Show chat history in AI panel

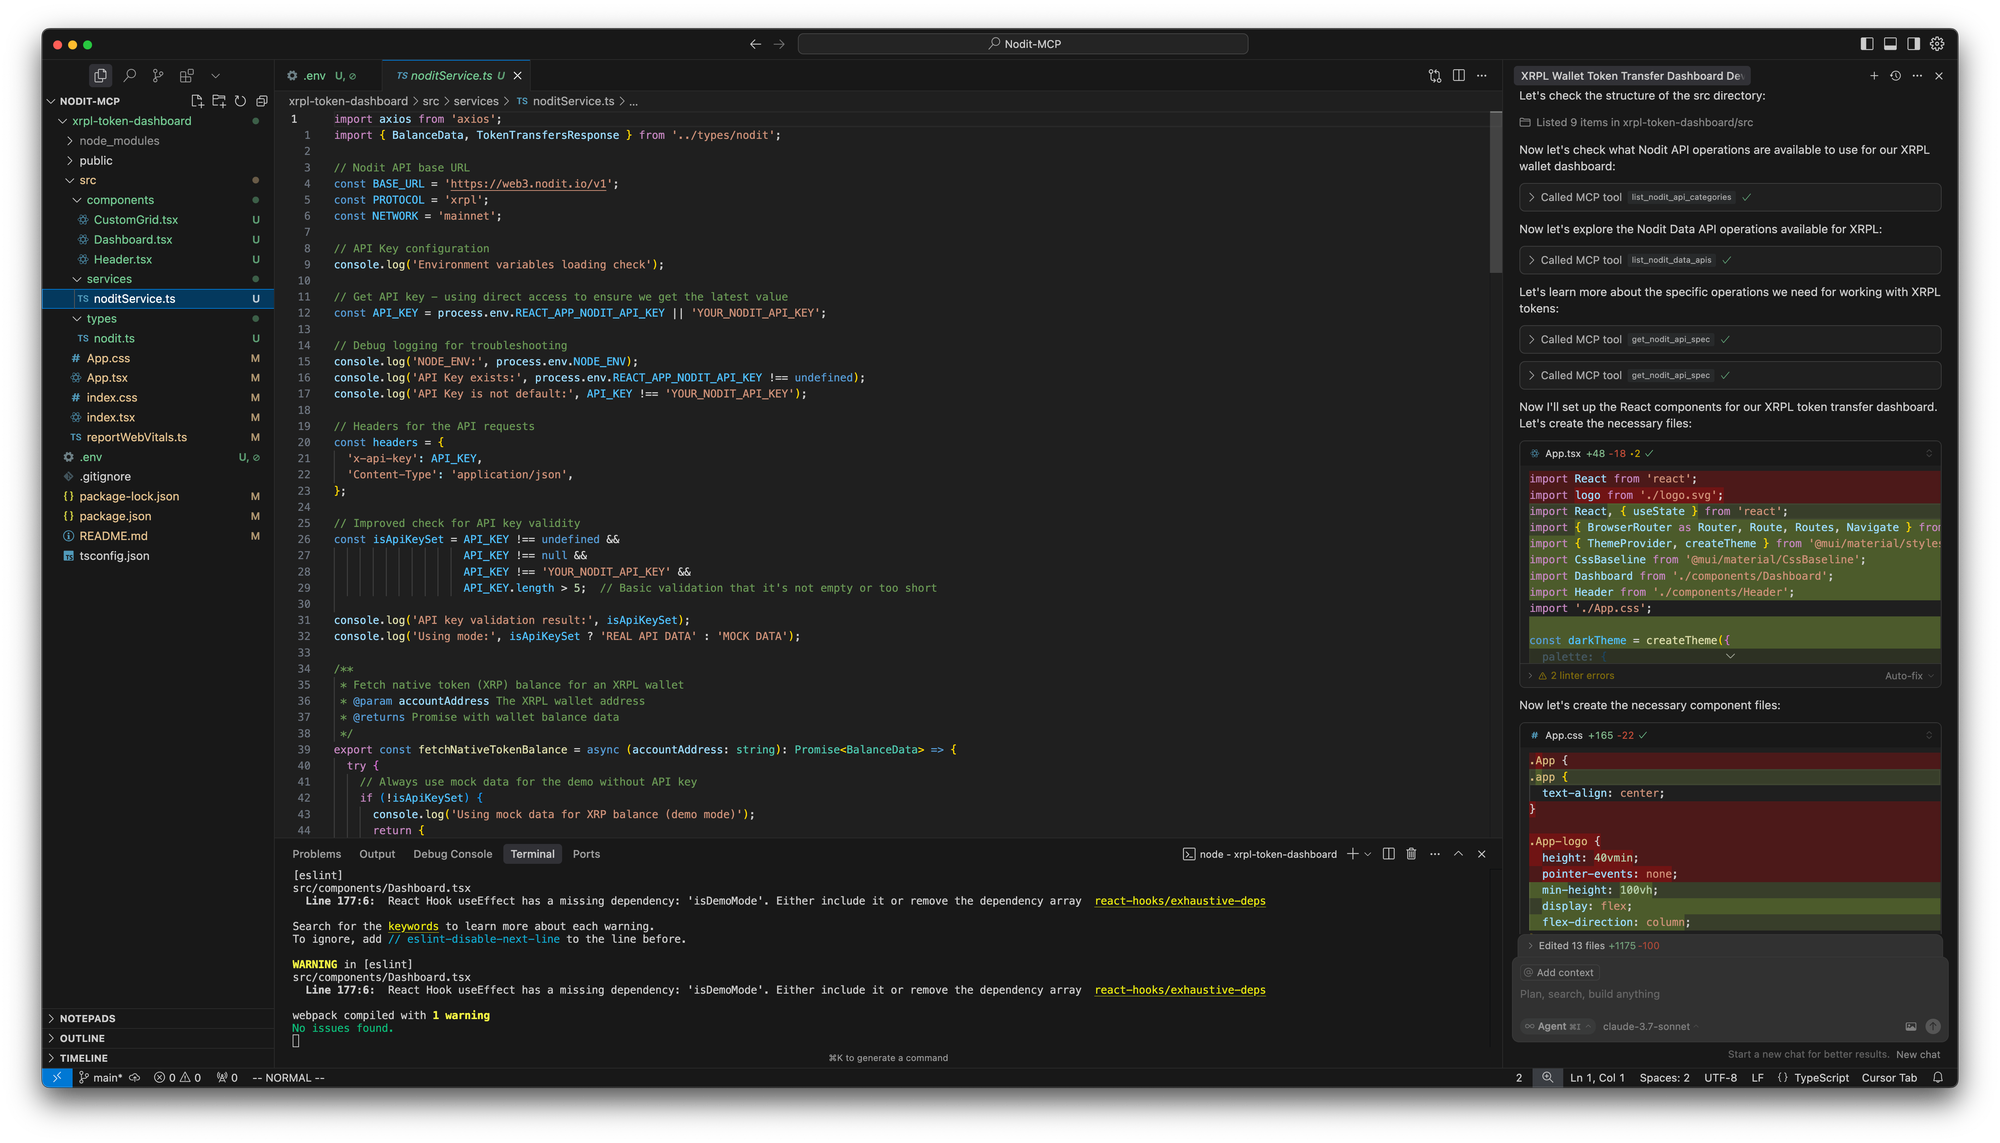[x=1895, y=76]
